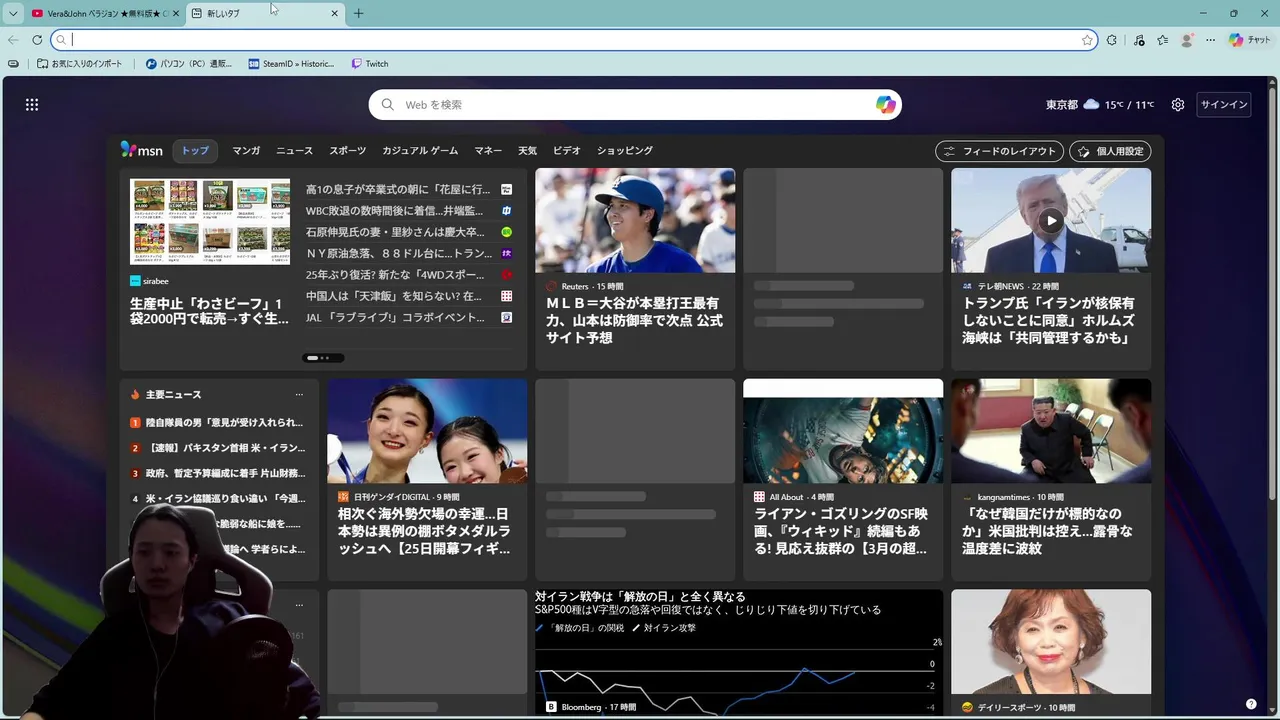Open わさビーフ article thumbnail

(210, 222)
